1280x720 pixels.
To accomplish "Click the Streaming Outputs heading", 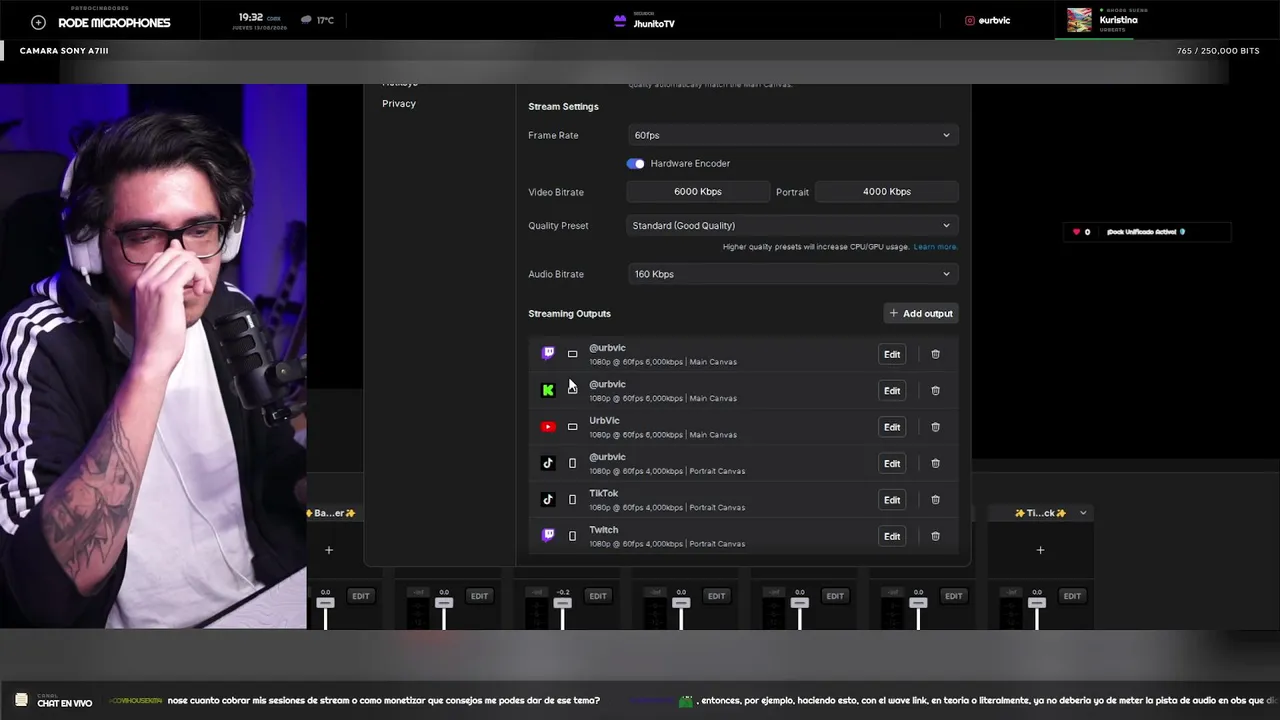I will pos(569,314).
